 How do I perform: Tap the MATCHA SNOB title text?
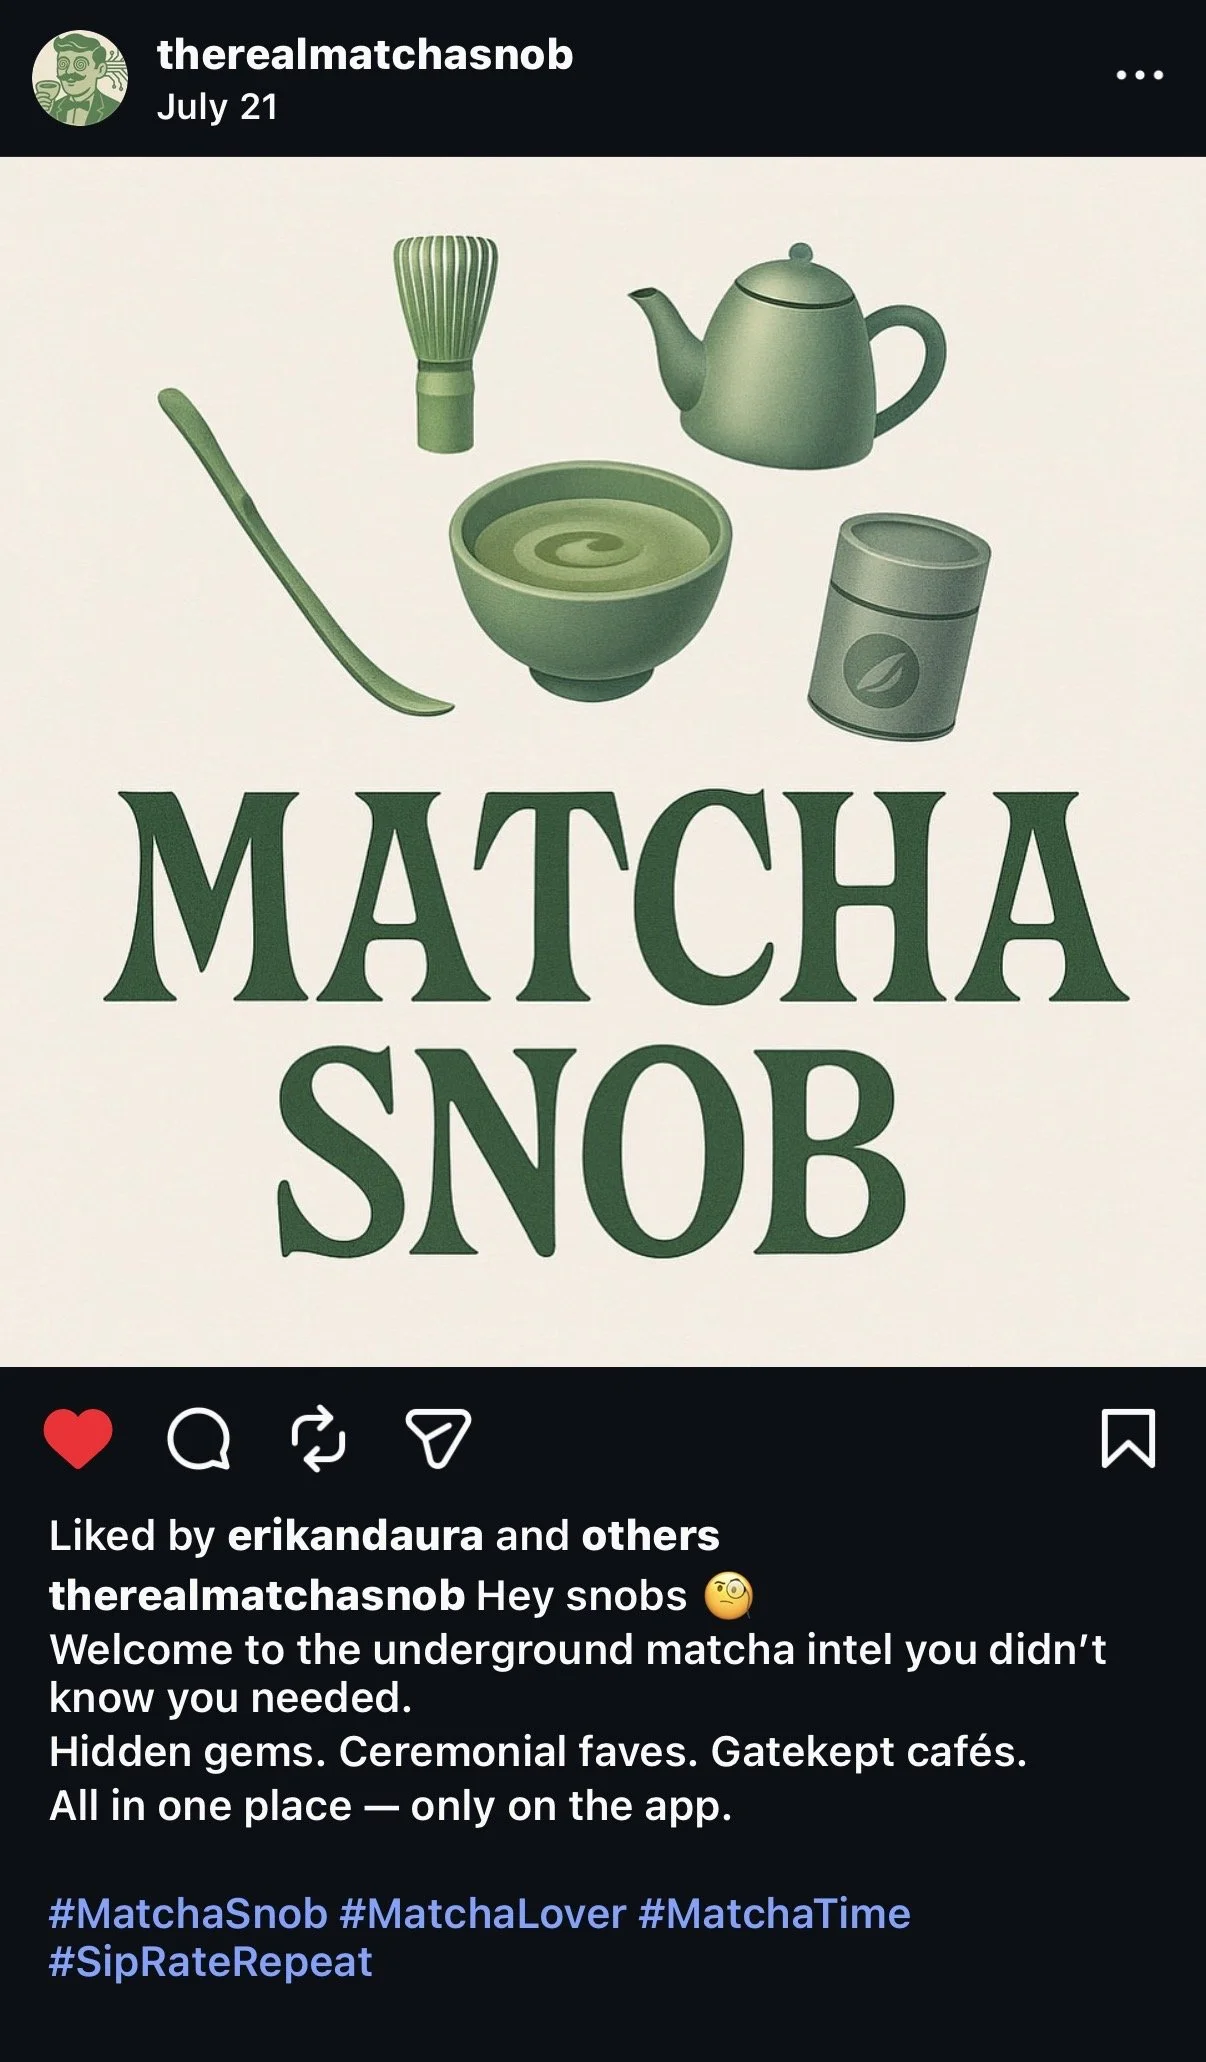(x=615, y=1023)
